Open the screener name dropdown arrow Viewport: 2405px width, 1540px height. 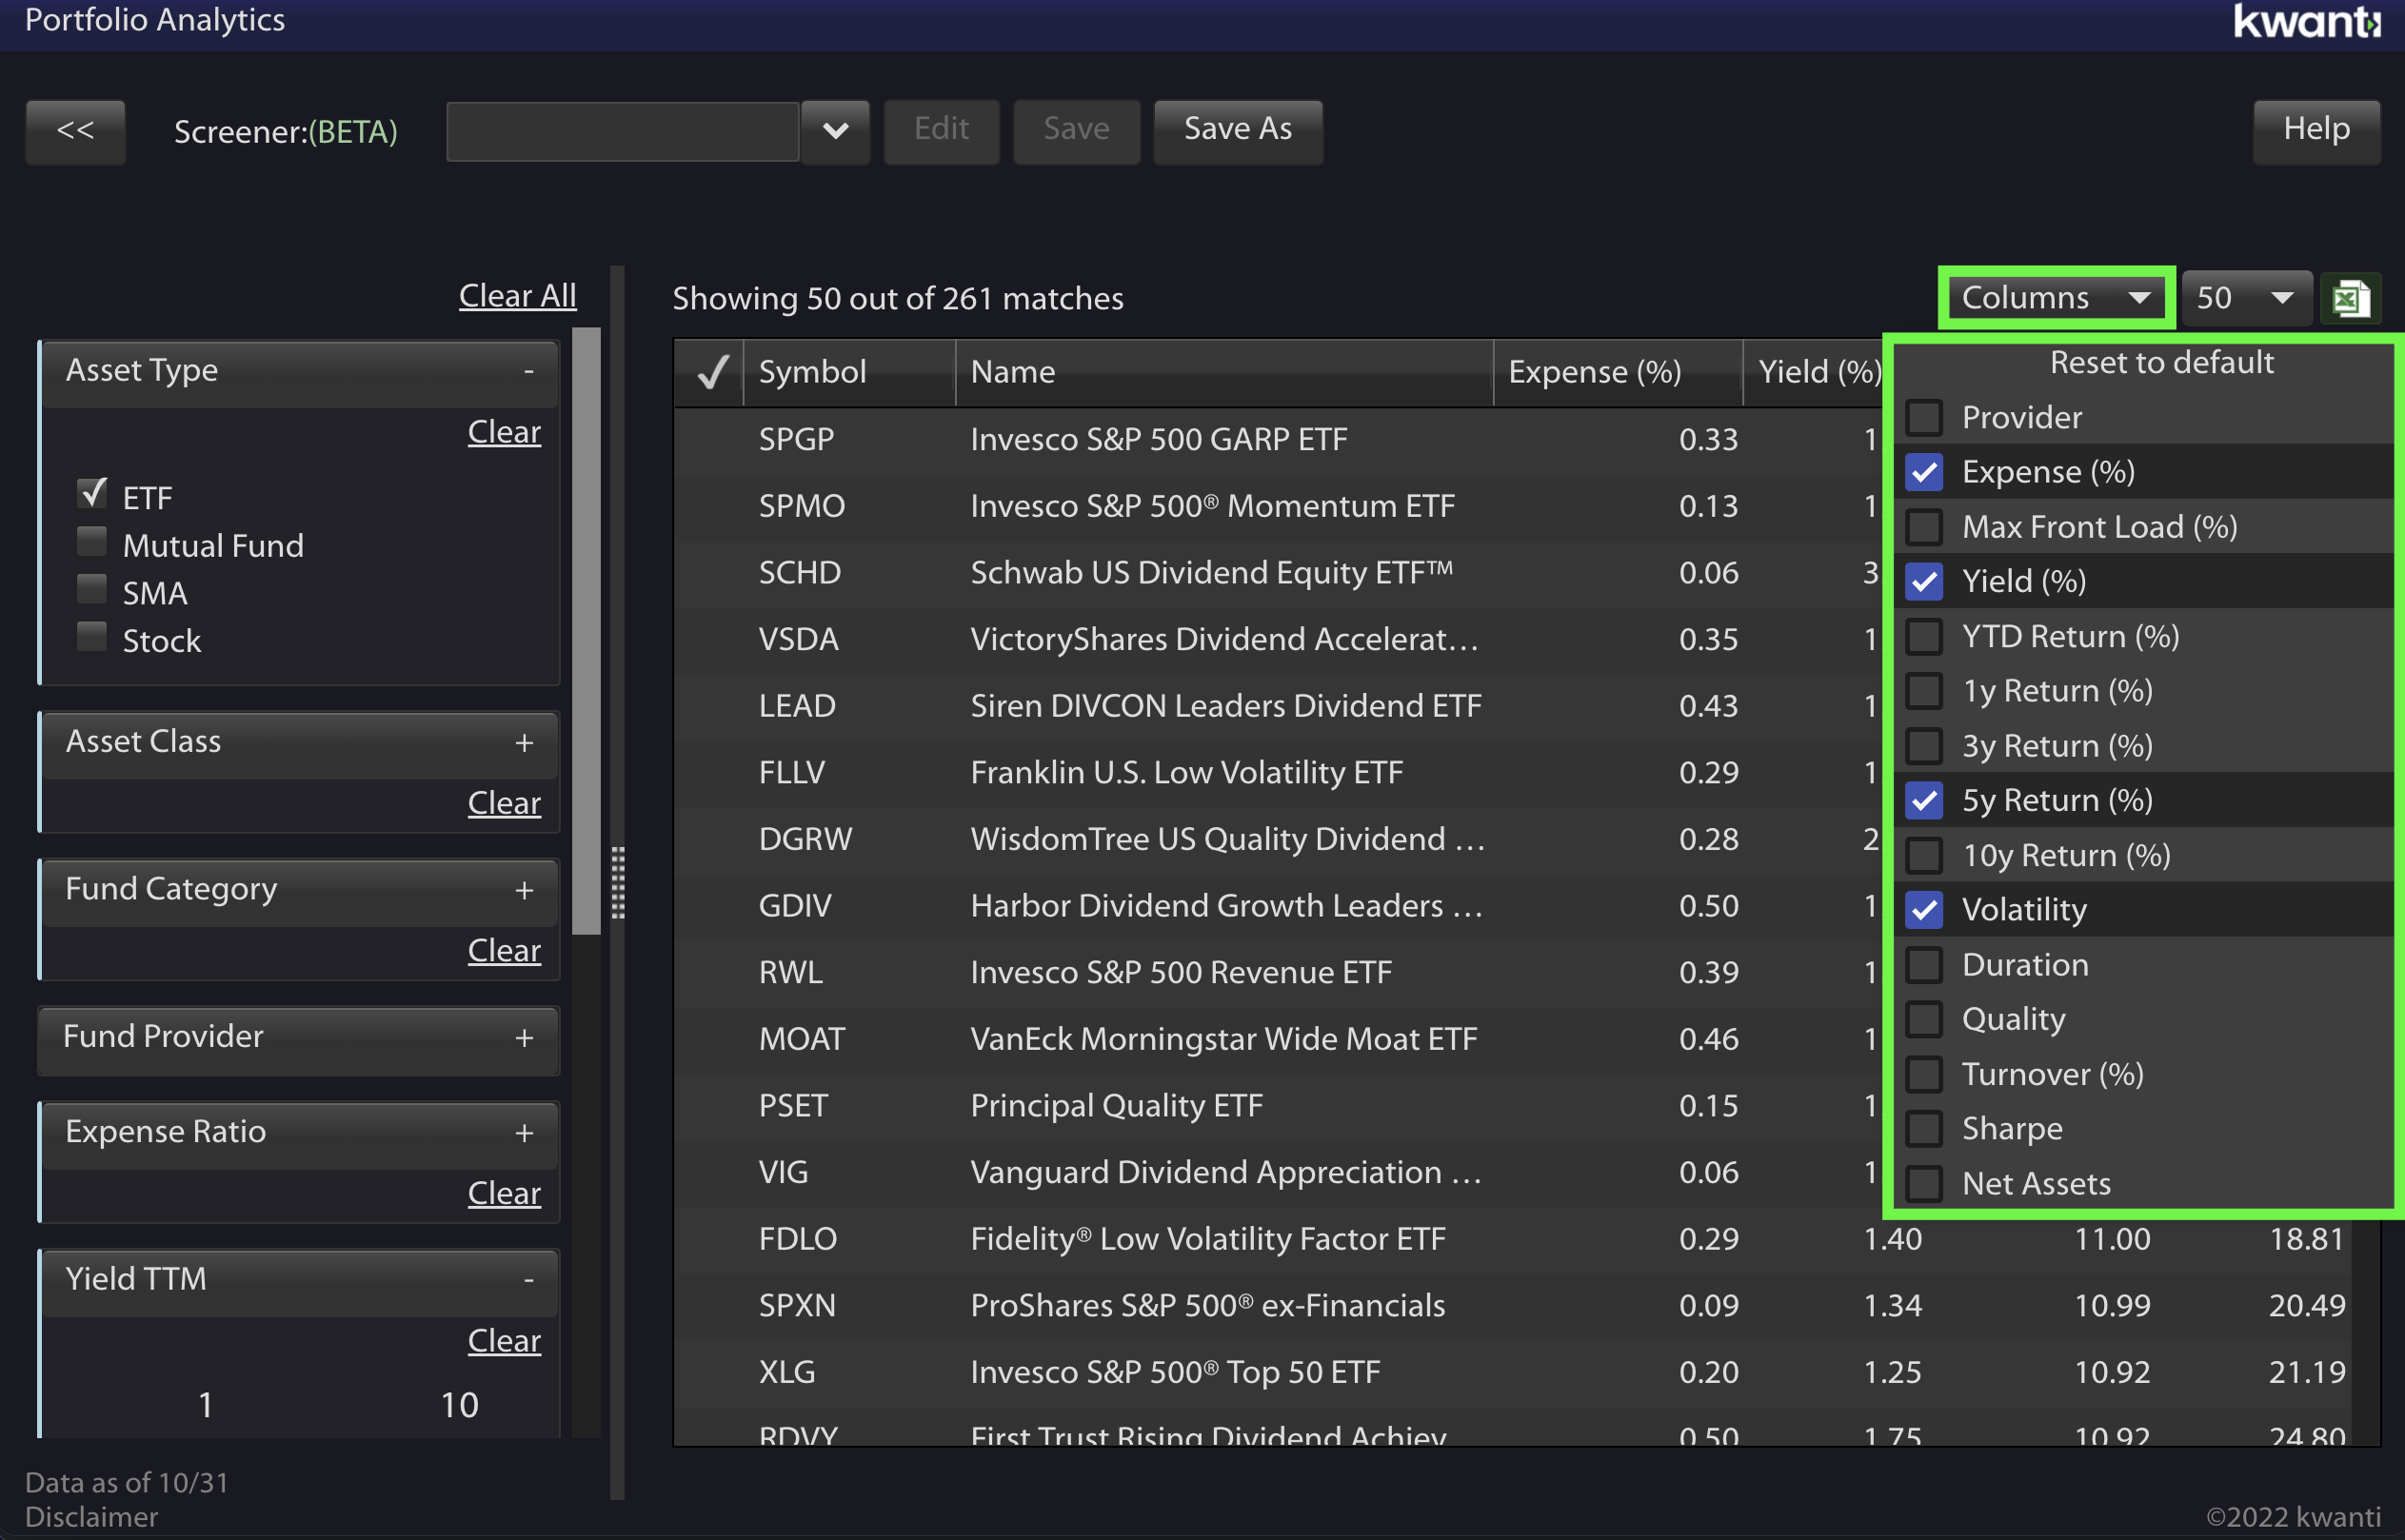click(835, 130)
